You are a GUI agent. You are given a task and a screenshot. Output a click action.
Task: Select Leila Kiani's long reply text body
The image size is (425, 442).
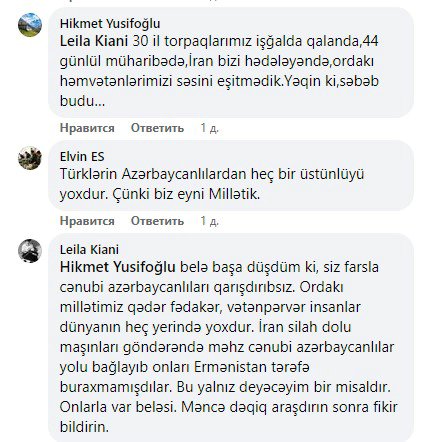tap(229, 347)
